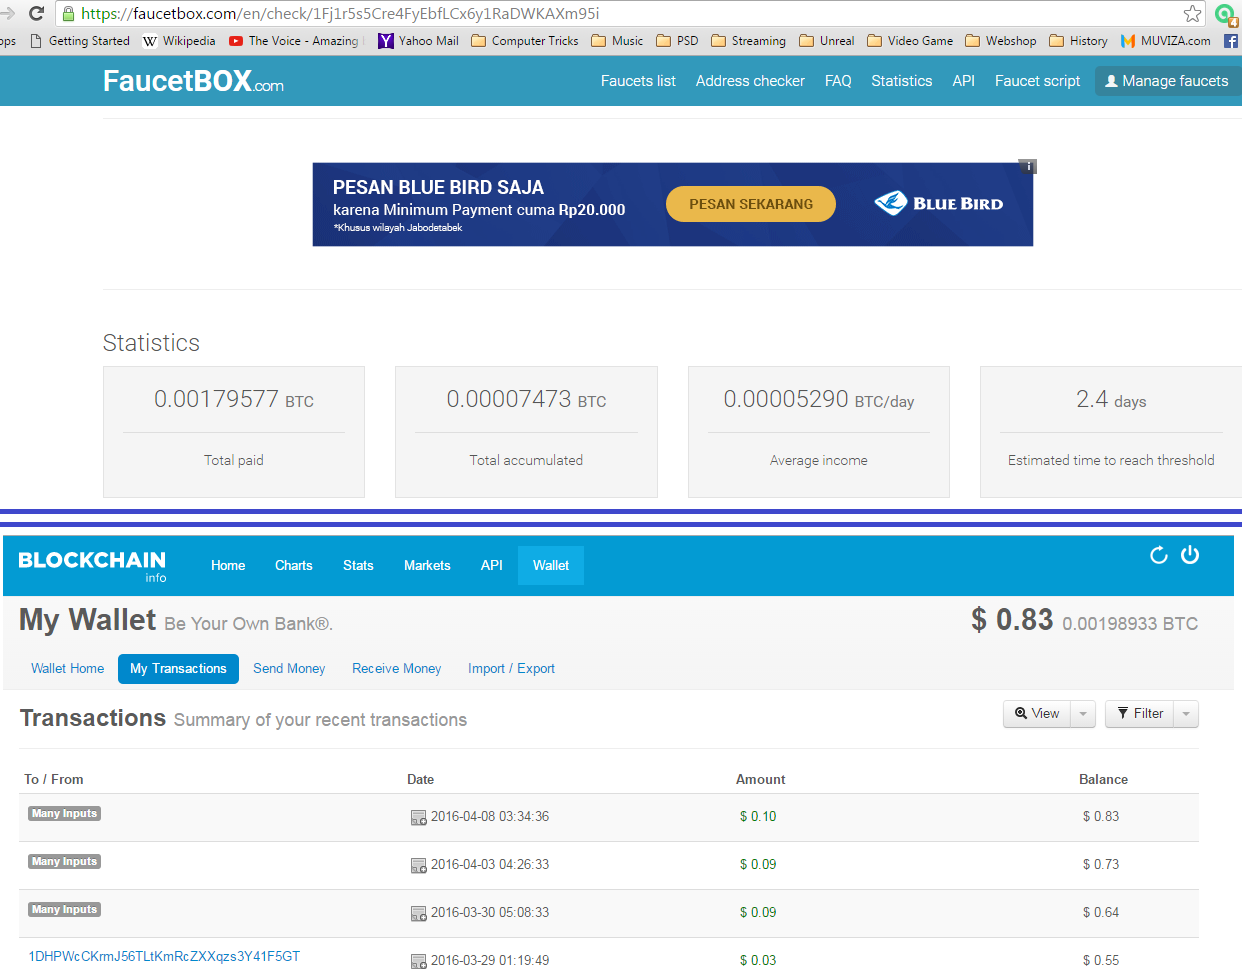Image resolution: width=1242 pixels, height=969 pixels.
Task: Open The Voice YouTube bookmark
Action: [x=294, y=41]
